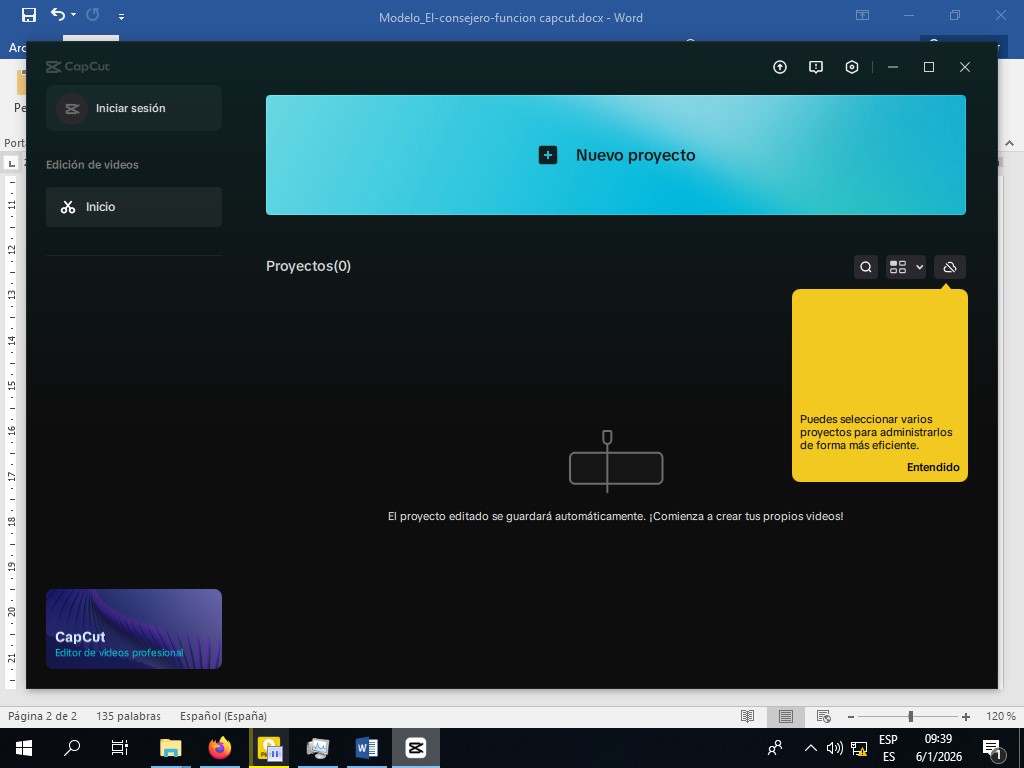Click the CapCut taskbar icon
This screenshot has height=768, width=1024.
415,748
